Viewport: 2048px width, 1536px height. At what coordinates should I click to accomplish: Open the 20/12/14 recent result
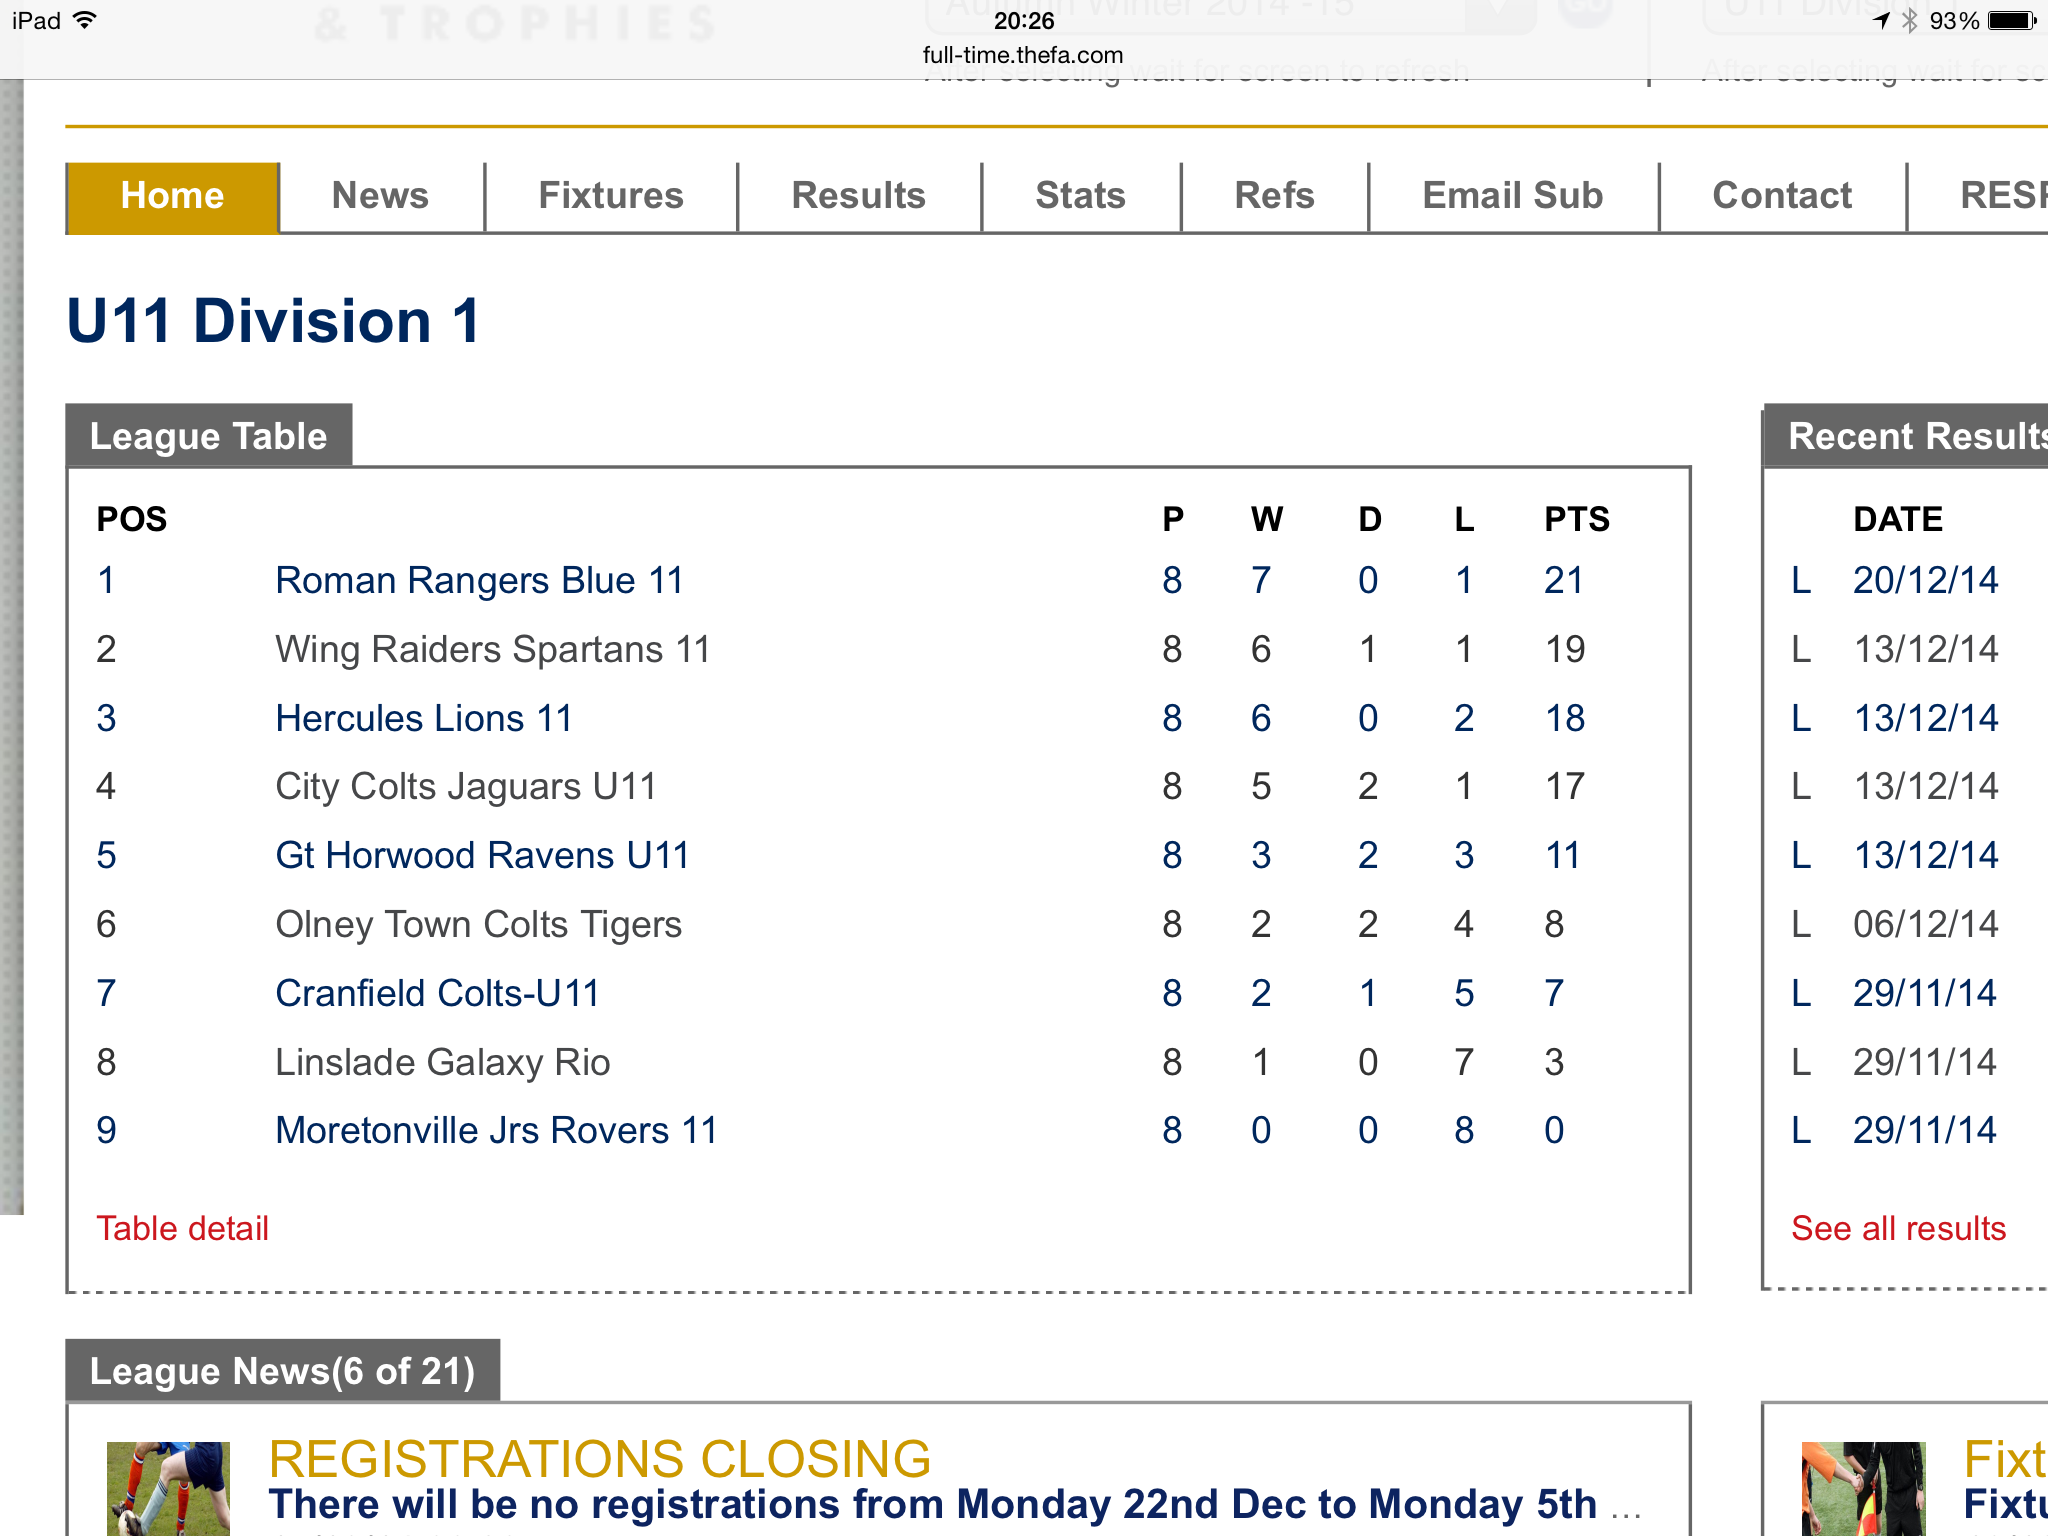click(1925, 580)
